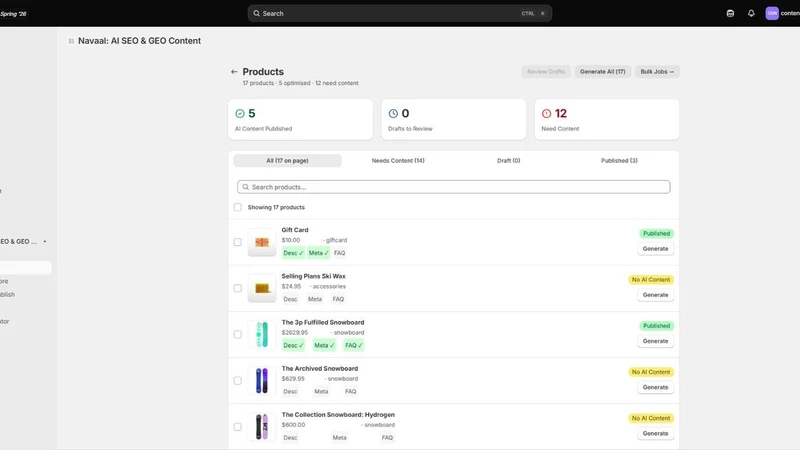
Task: Click the Drafts to Review stat card
Action: coord(454,119)
